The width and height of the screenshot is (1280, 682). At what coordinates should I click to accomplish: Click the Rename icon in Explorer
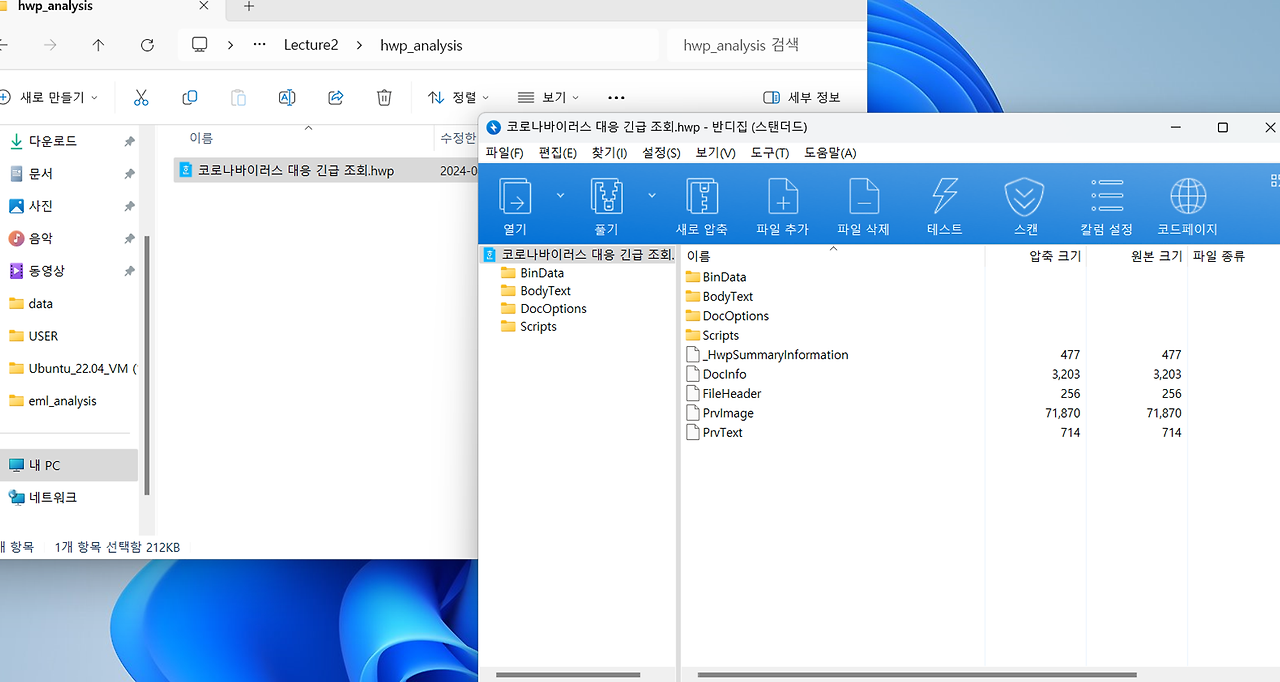[287, 97]
